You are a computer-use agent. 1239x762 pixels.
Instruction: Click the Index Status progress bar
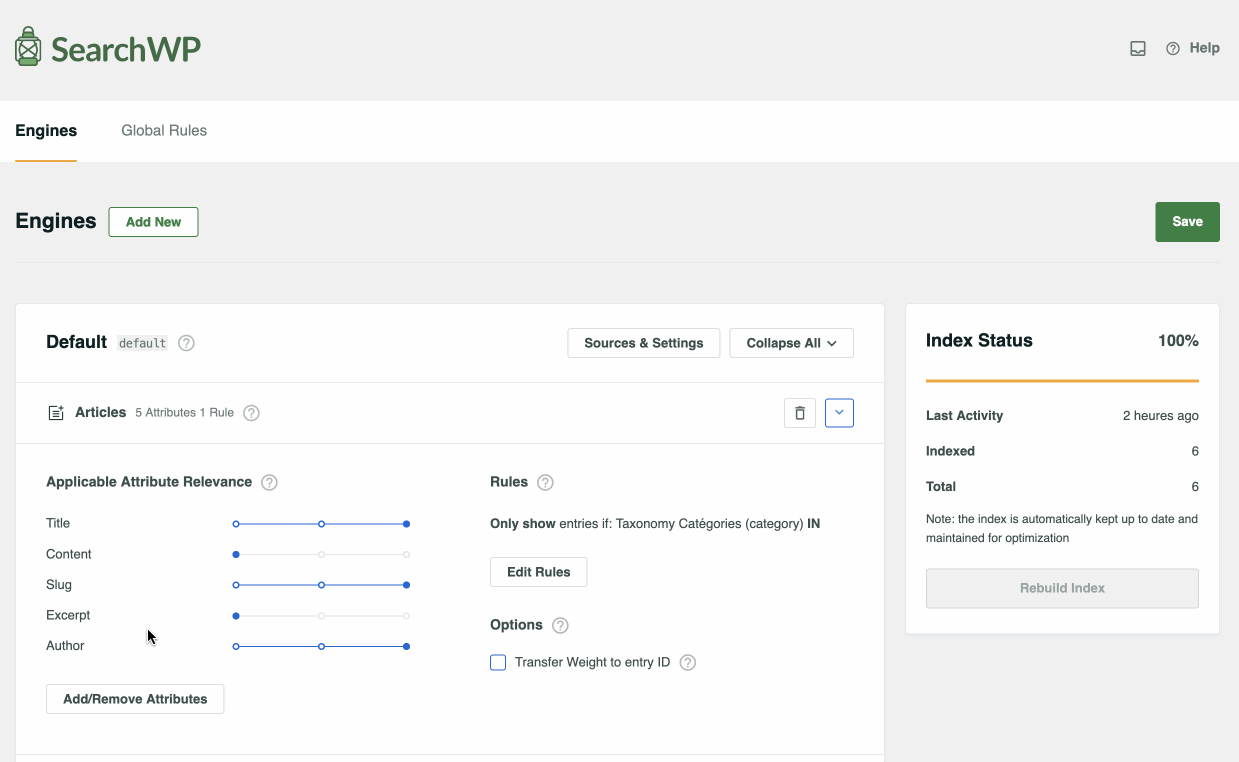coord(1062,381)
